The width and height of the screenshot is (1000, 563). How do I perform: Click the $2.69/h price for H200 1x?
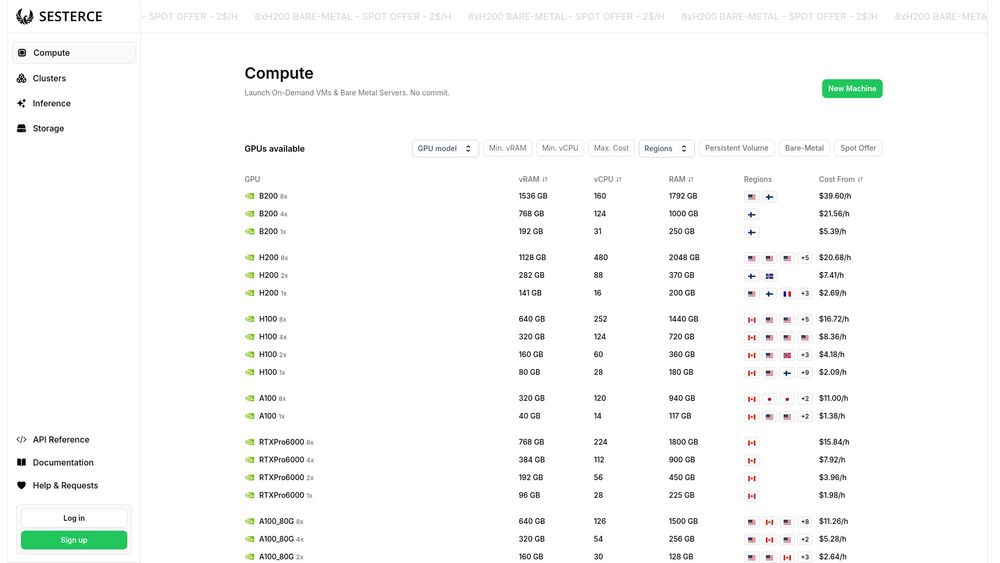[x=832, y=293]
